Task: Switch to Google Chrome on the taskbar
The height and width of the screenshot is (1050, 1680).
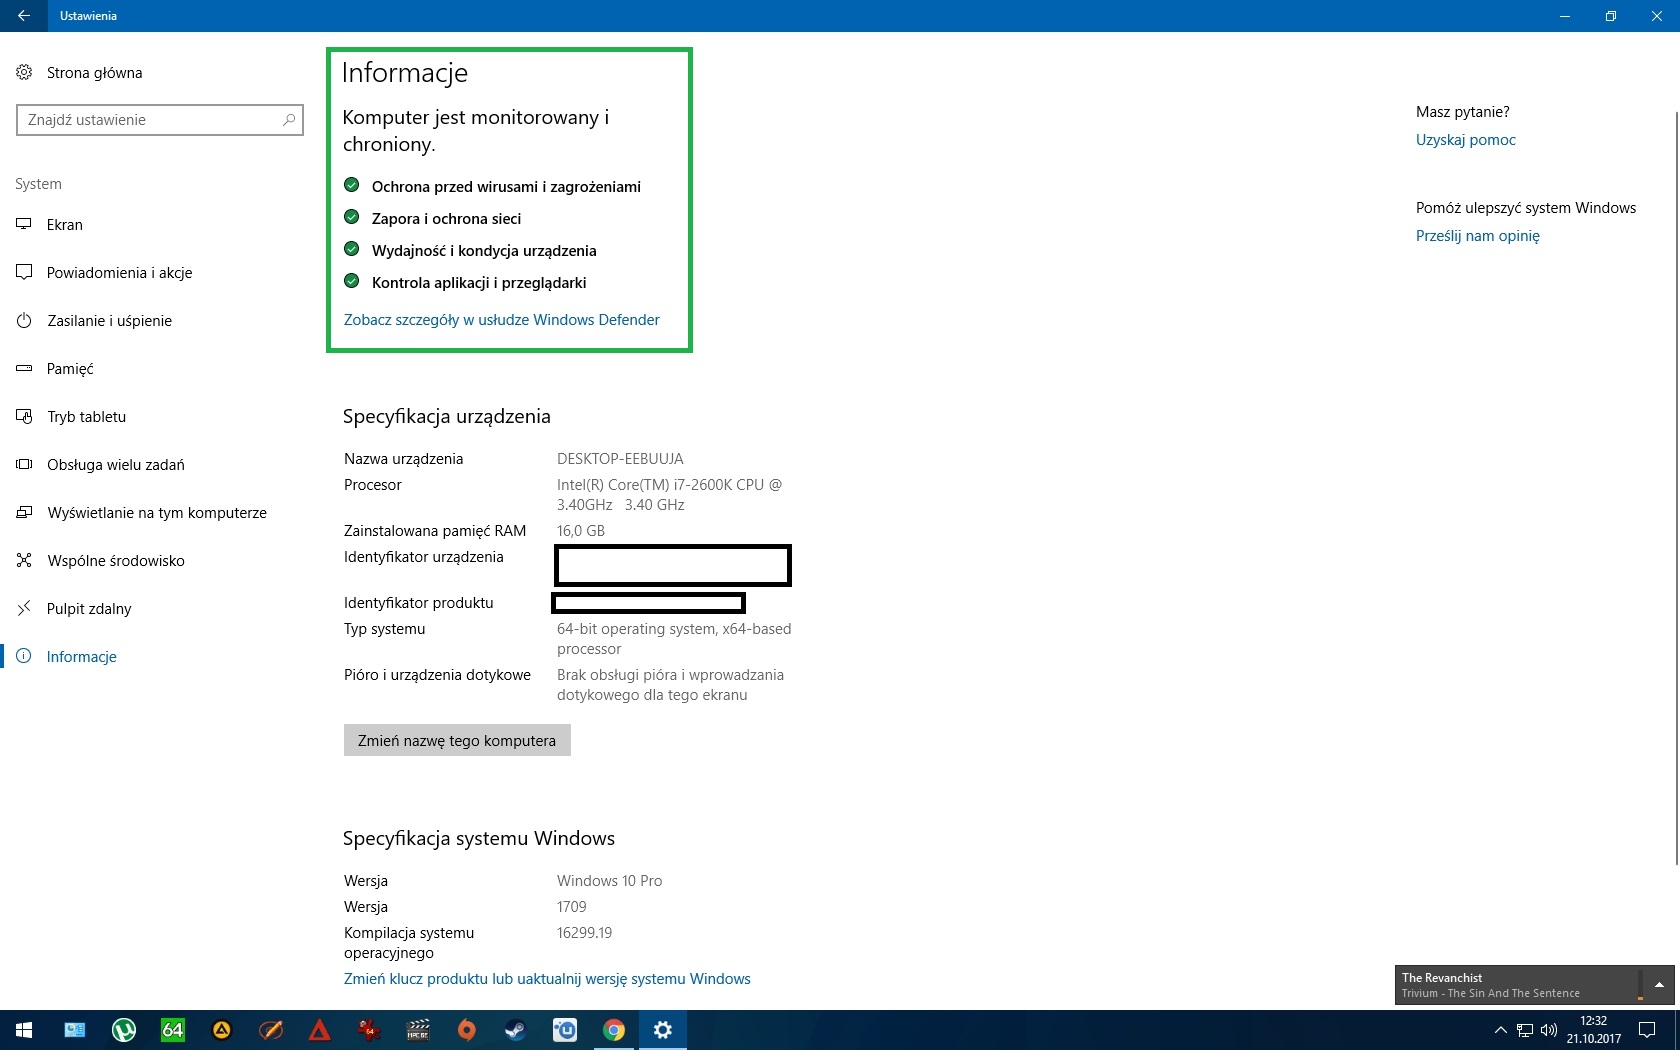Action: 614,1030
